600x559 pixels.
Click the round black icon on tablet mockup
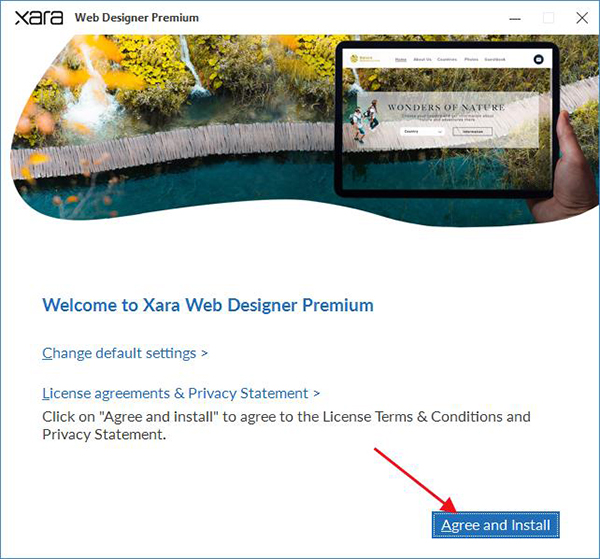538,59
